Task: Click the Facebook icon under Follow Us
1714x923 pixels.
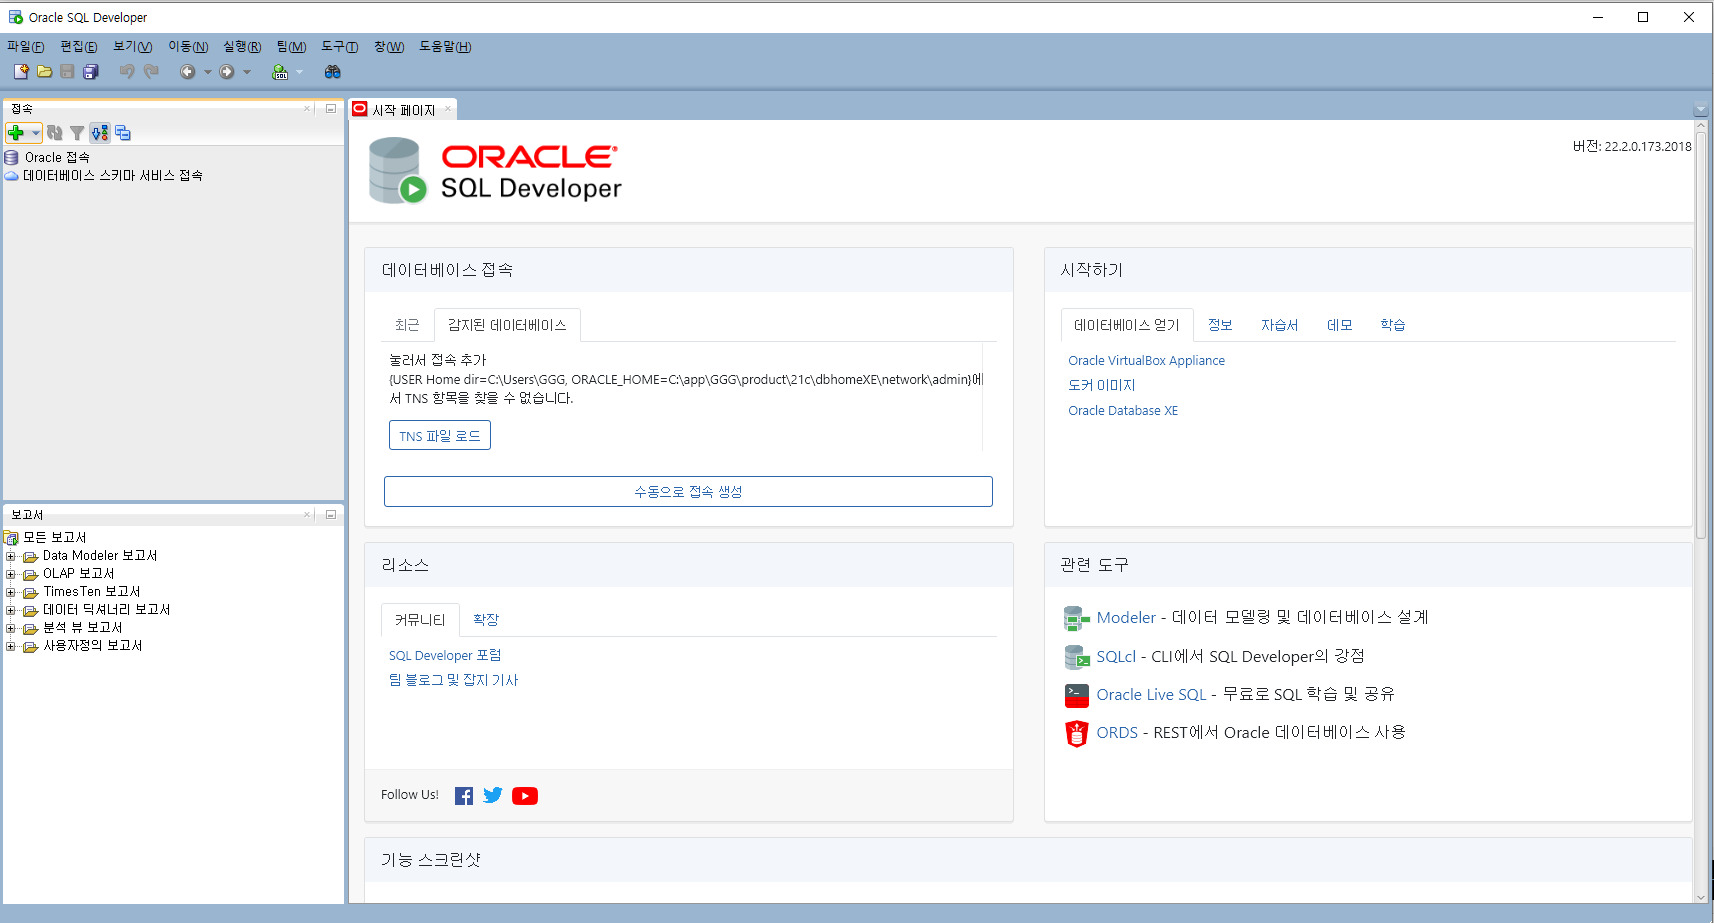Action: (464, 796)
